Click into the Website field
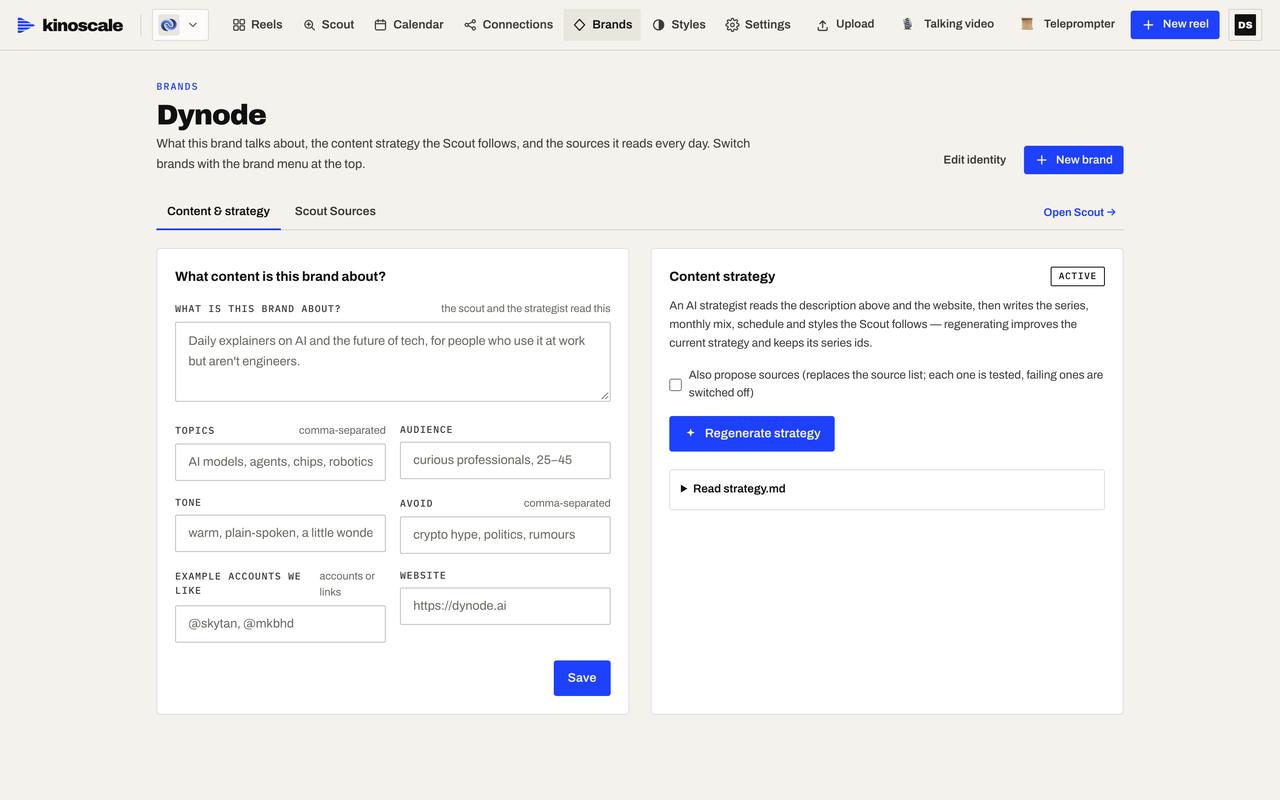This screenshot has height=800, width=1280. (505, 606)
